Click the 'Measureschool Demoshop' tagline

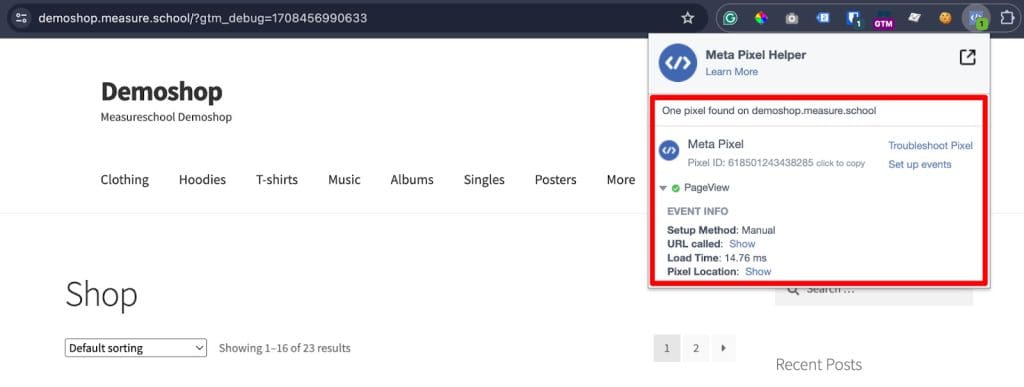166,117
